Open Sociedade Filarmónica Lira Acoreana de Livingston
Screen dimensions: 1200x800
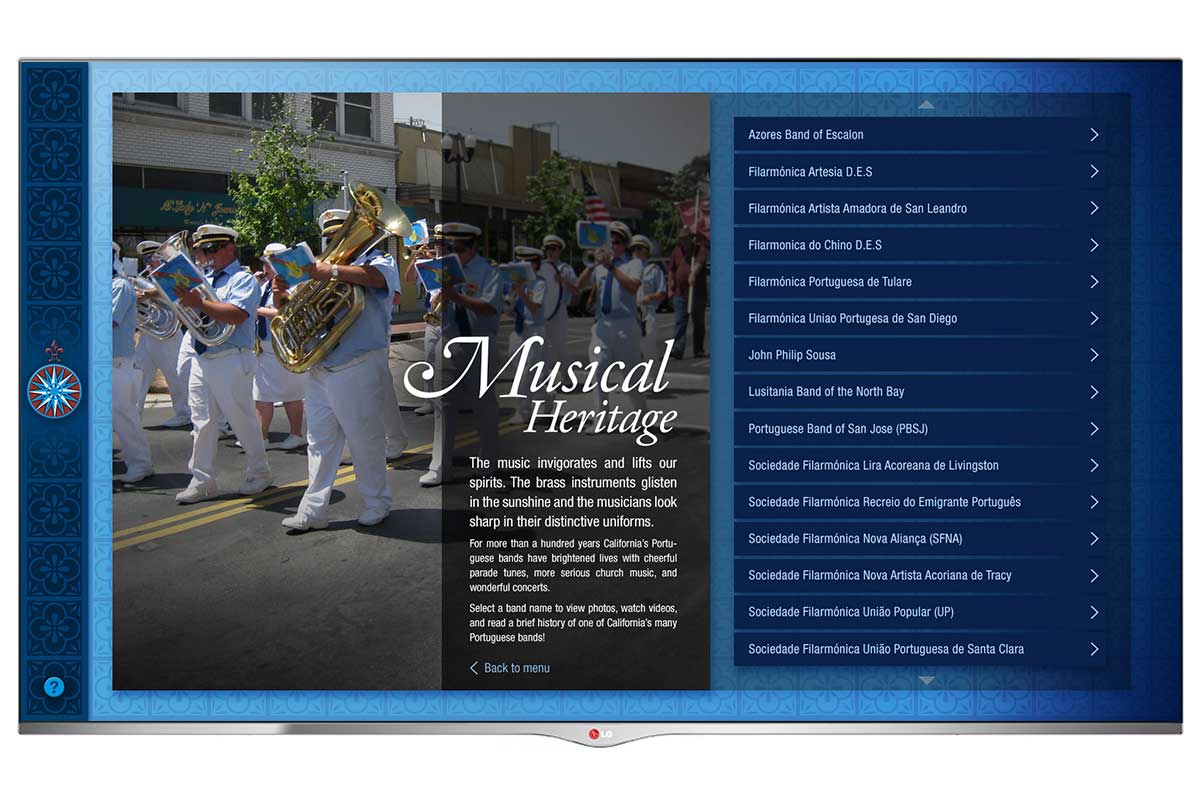pos(873,465)
